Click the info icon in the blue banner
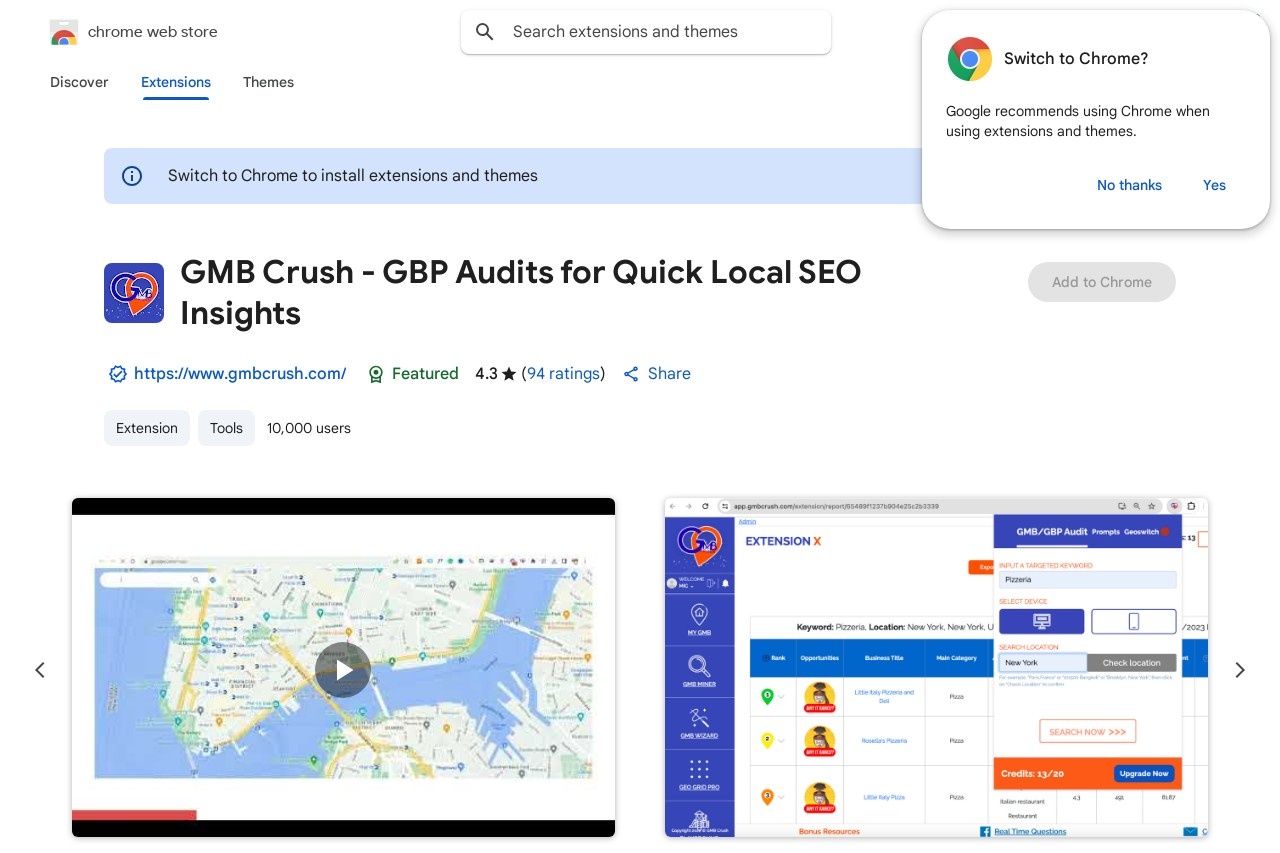The width and height of the screenshot is (1280, 853). pos(132,176)
